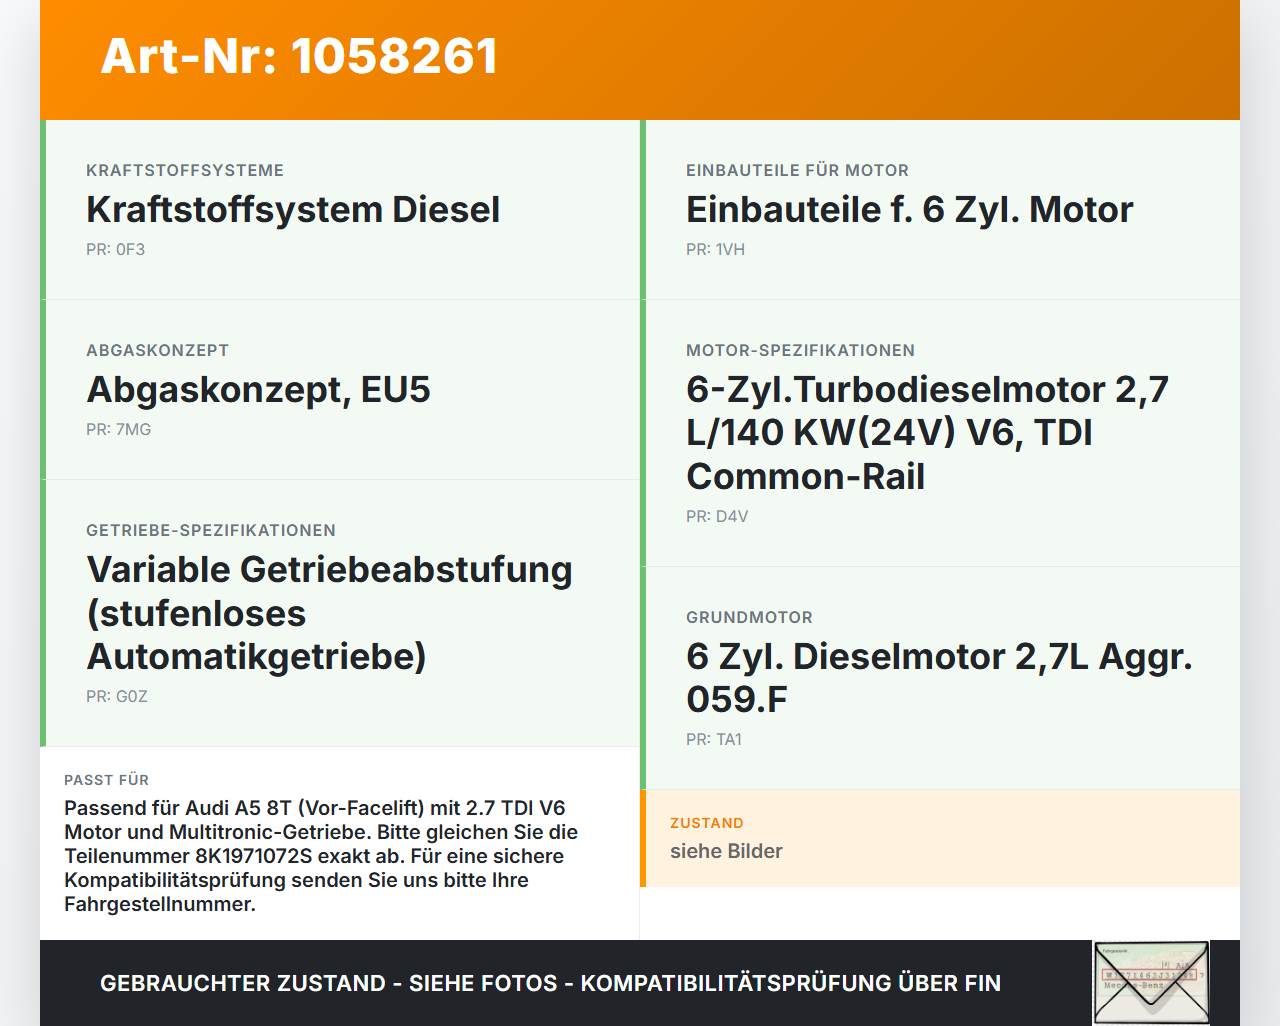Viewport: 1280px width, 1026px height.
Task: Click EINBAUTEILE FÜR MOTOR label
Action: 797,170
